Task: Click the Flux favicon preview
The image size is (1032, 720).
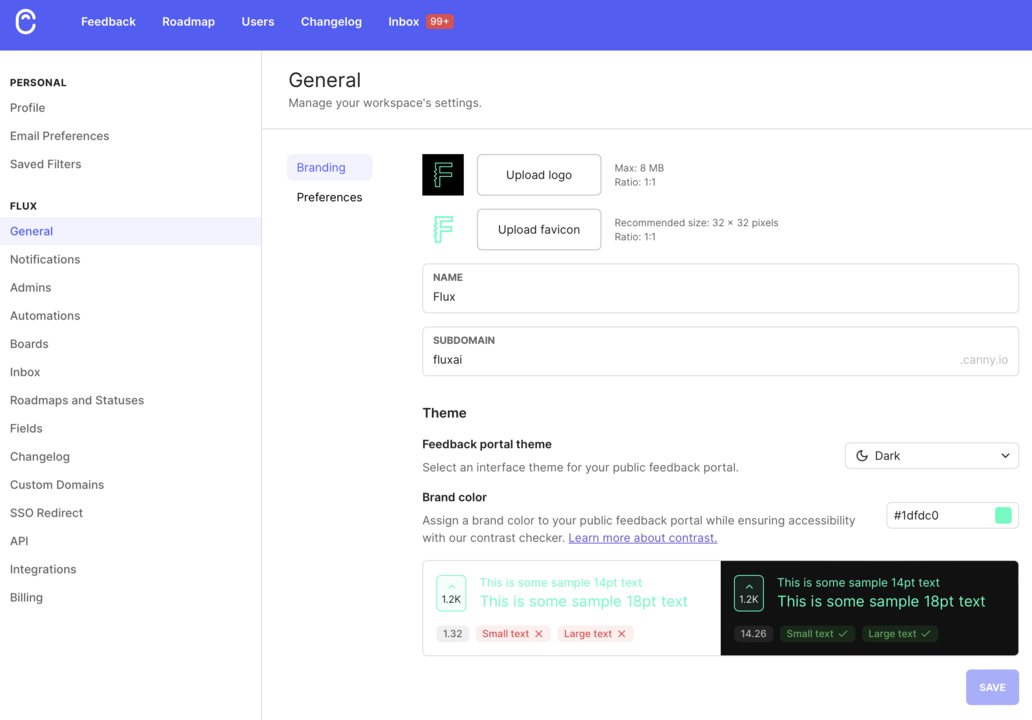Action: tap(443, 230)
